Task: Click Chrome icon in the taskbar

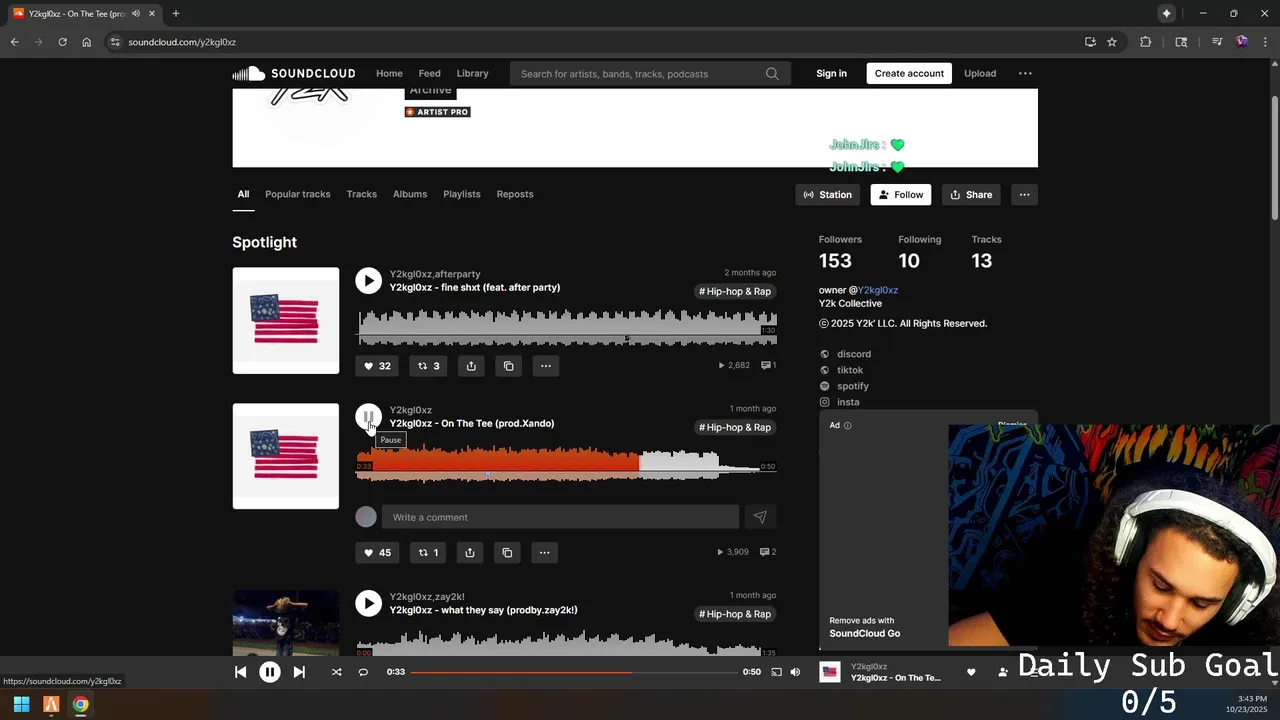Action: 81,704
